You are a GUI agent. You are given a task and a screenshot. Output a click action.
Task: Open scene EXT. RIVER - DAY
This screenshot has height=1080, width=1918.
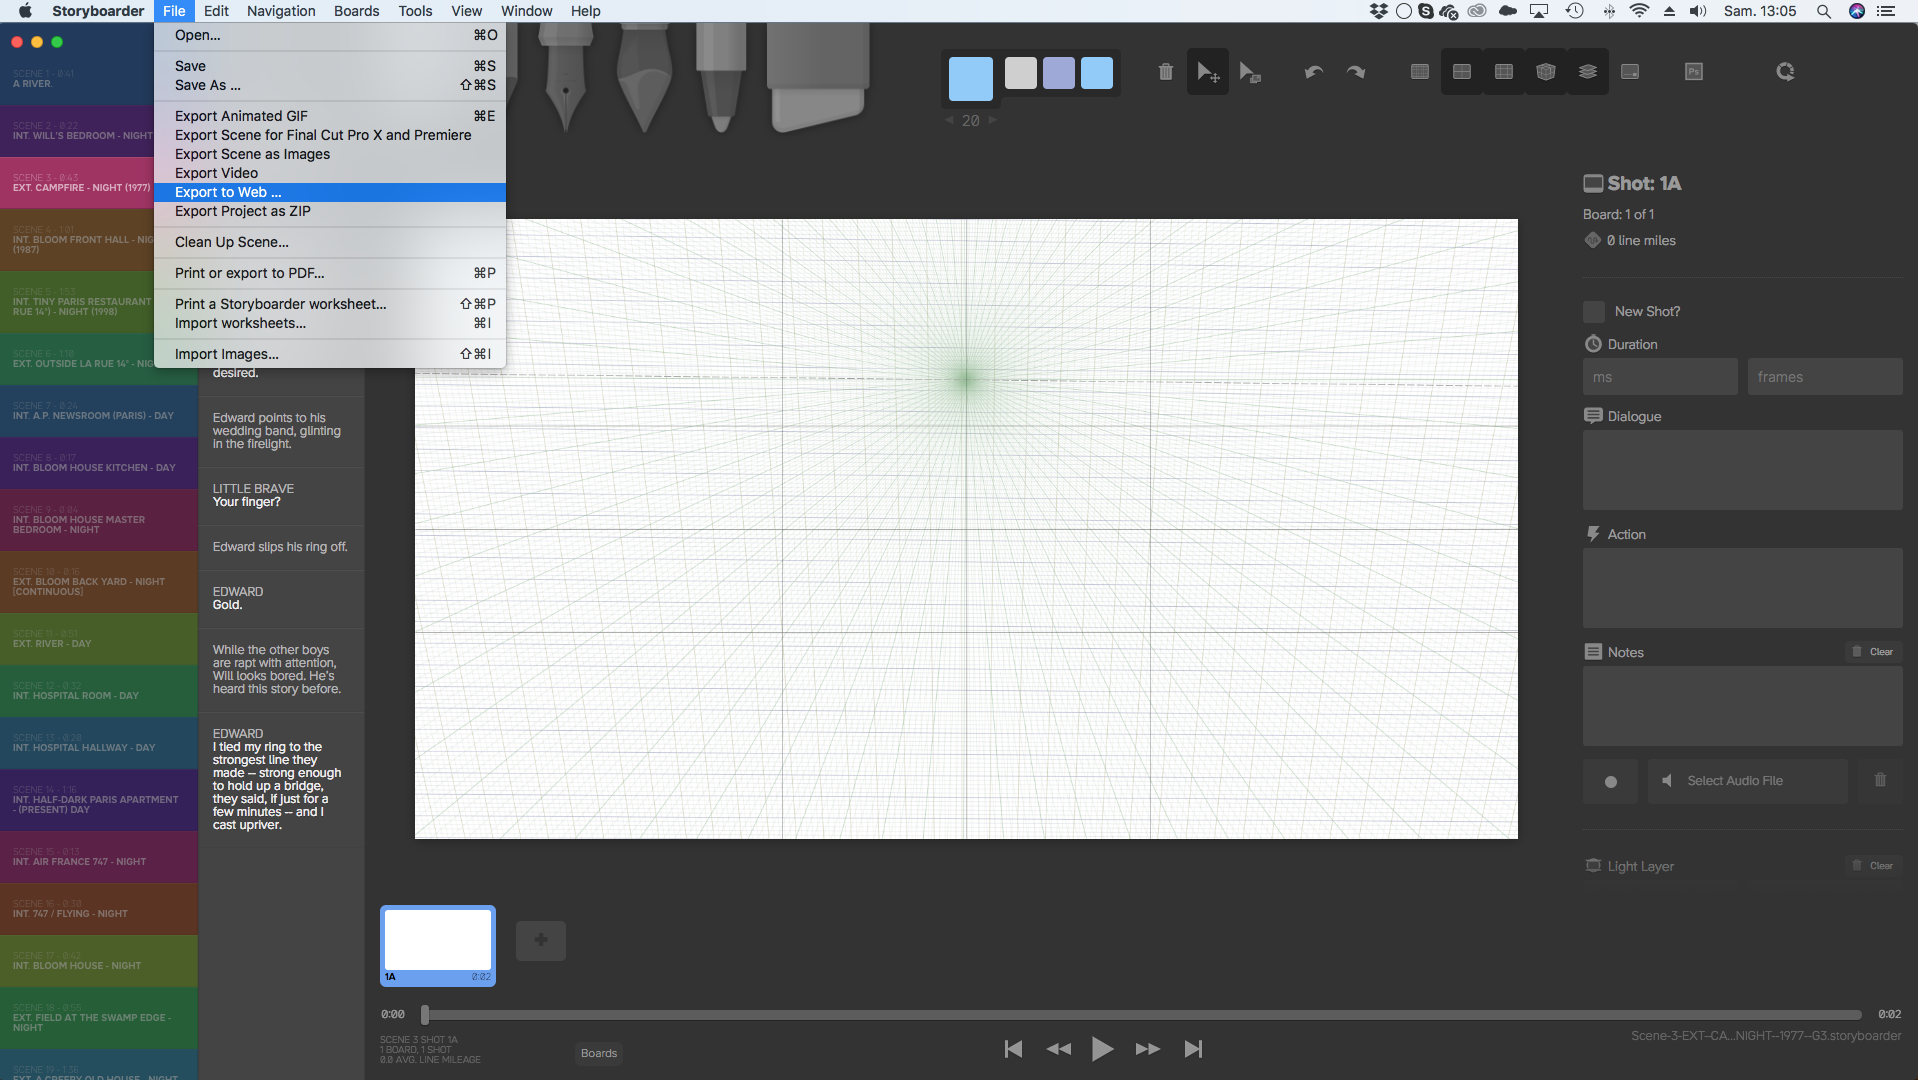99,639
